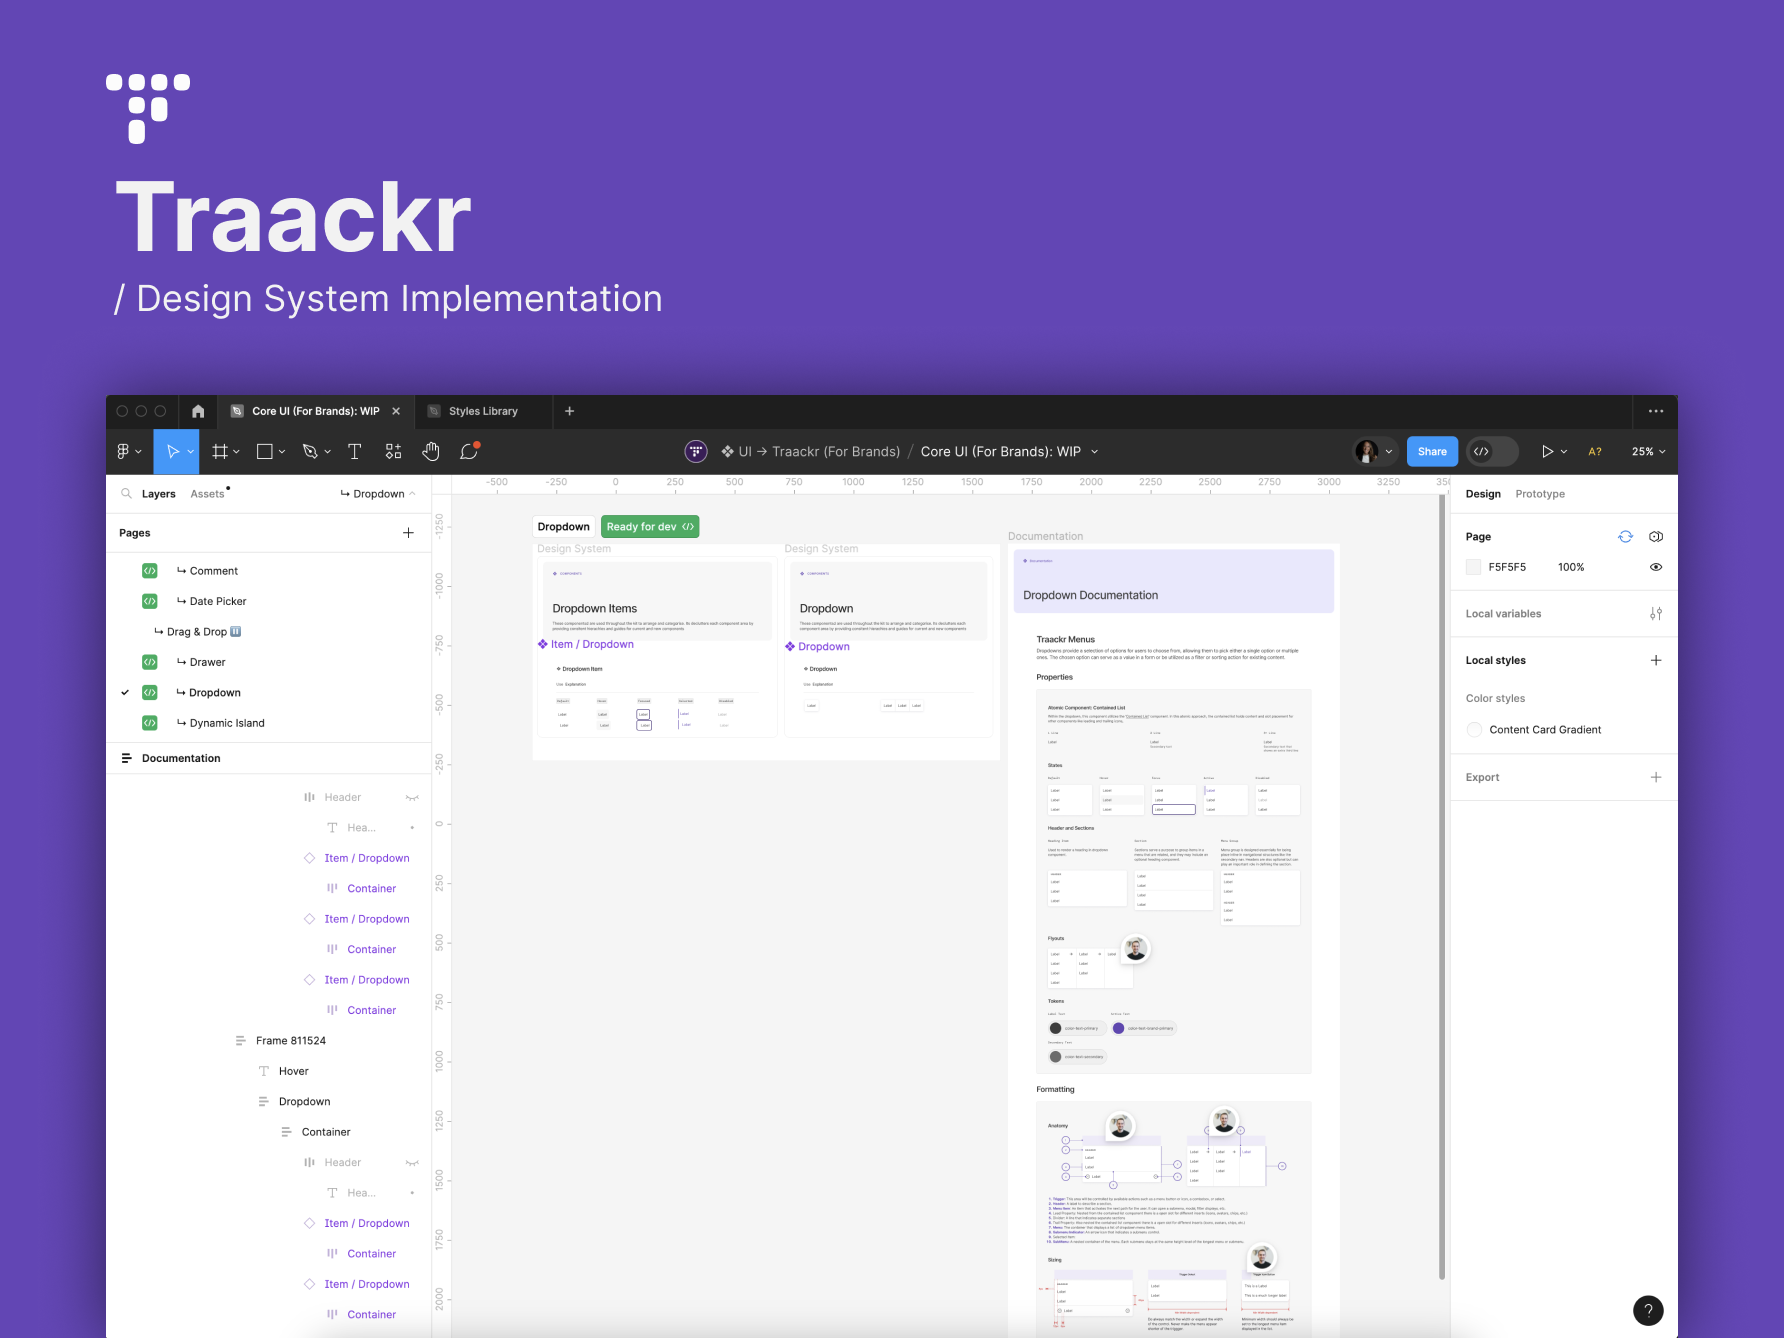The height and width of the screenshot is (1338, 1784).
Task: Search layers with magnifier icon
Action: (x=126, y=493)
